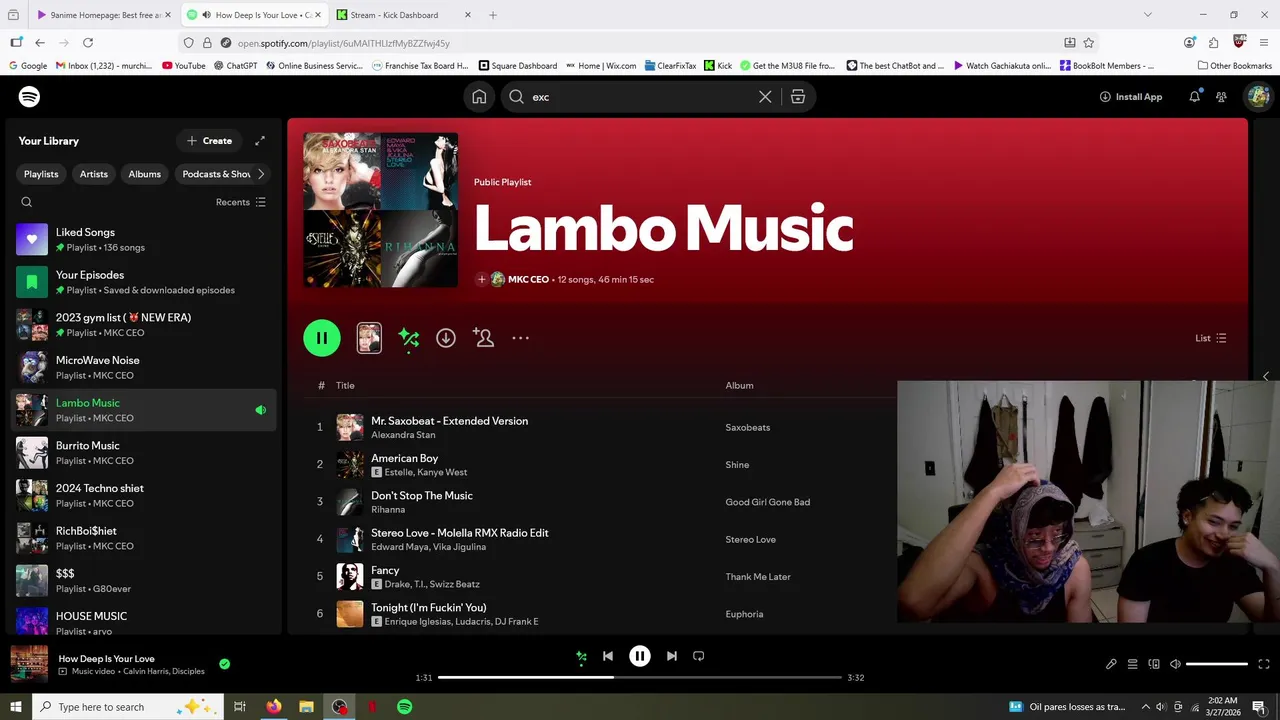This screenshot has width=1280, height=720.
Task: Invite collaborators to playlist
Action: (x=484, y=338)
